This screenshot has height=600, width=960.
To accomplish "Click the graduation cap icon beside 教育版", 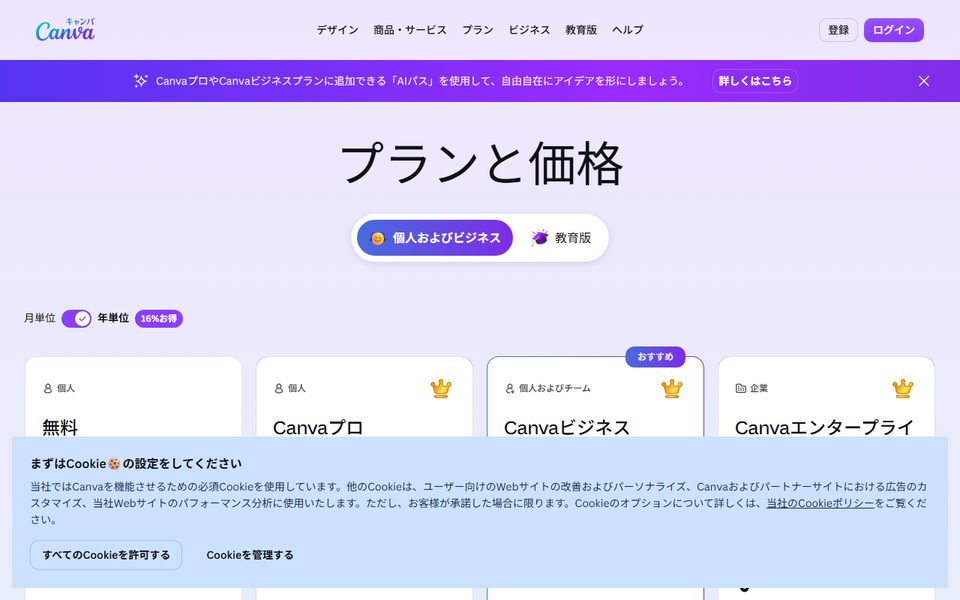I will click(x=539, y=238).
